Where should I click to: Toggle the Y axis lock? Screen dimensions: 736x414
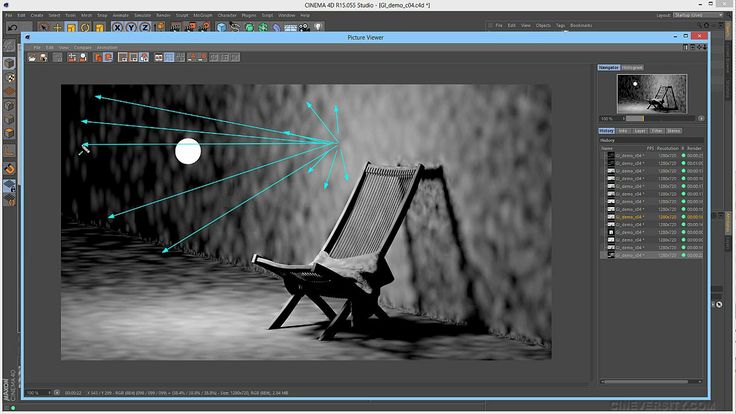pos(131,28)
